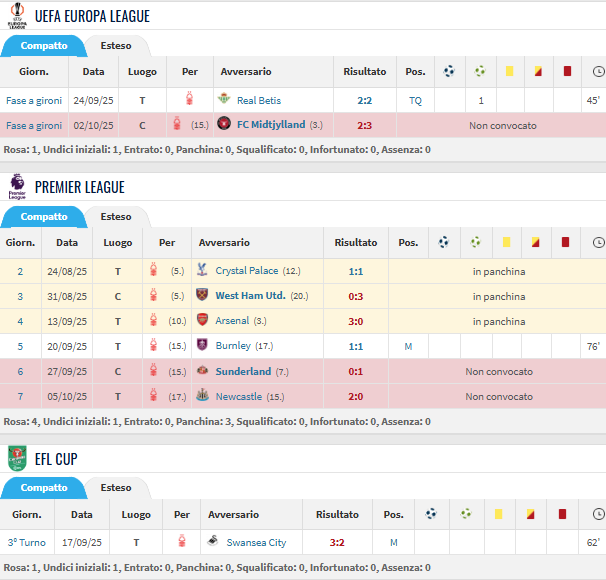This screenshot has height=580, width=606.
Task: Click the Real Betis club crest
Action: tap(224, 100)
